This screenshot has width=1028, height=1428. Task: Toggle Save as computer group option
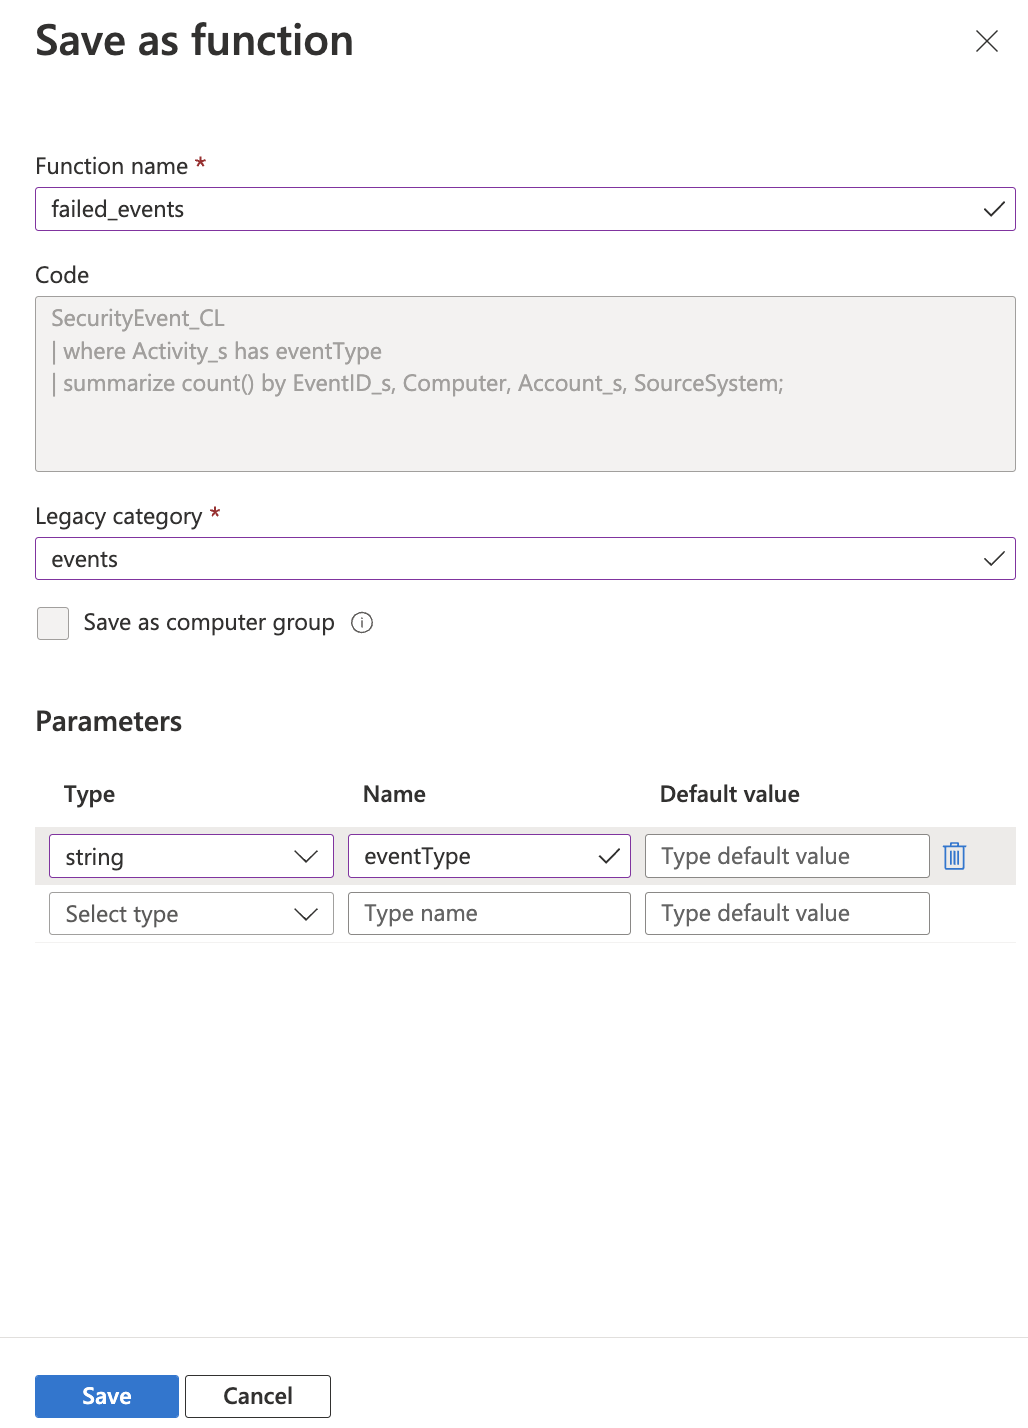[x=52, y=622]
